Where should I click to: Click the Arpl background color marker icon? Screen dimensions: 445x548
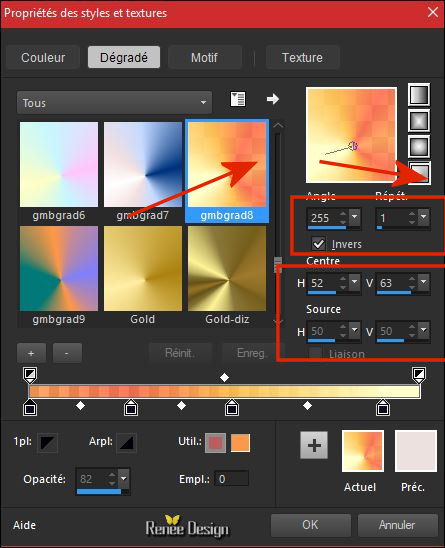(126, 443)
